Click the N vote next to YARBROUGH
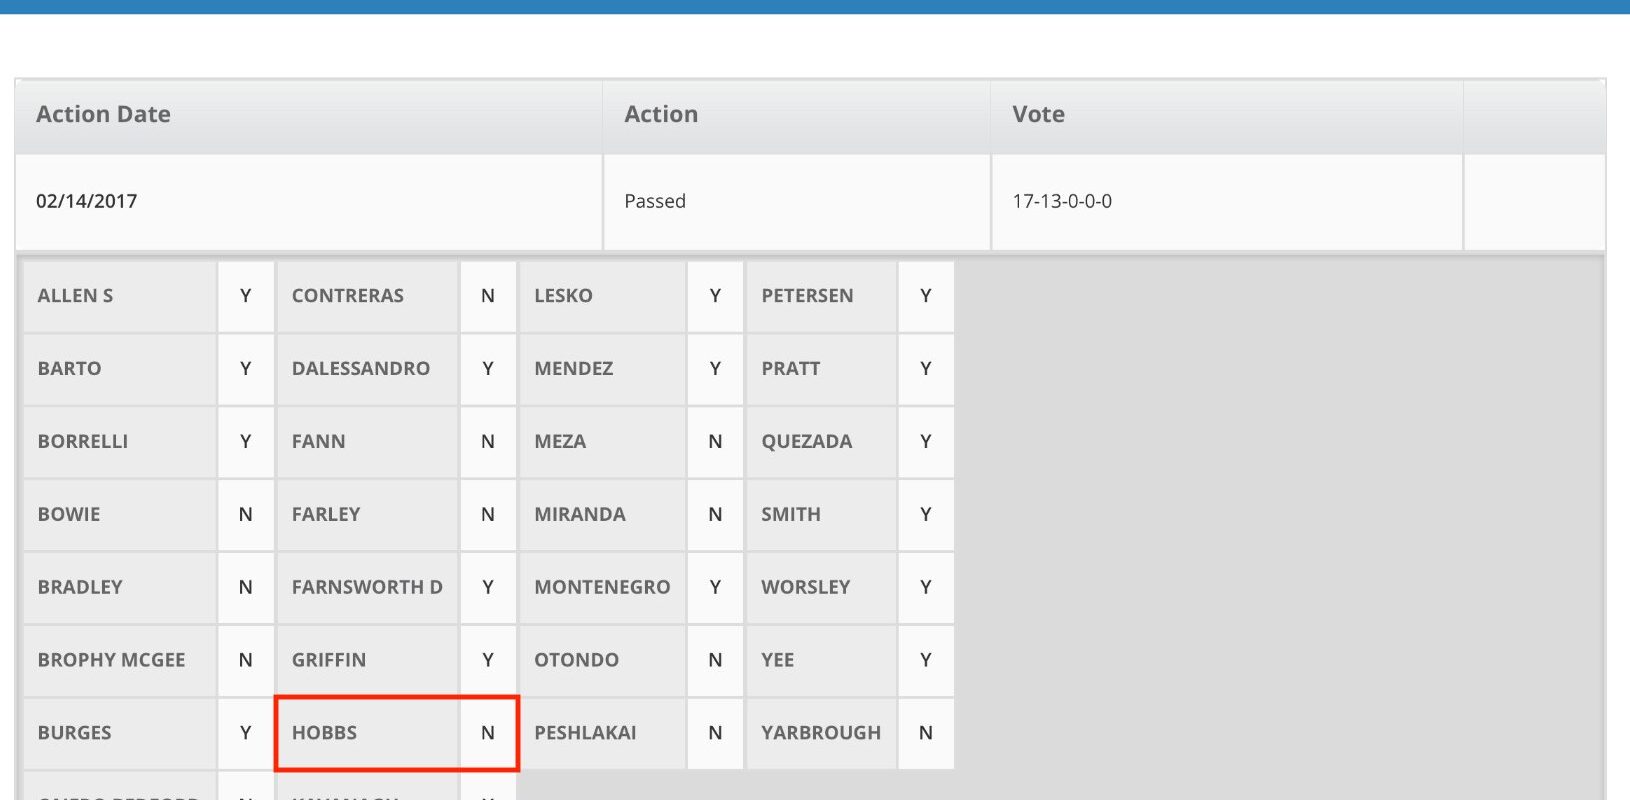 pos(926,733)
